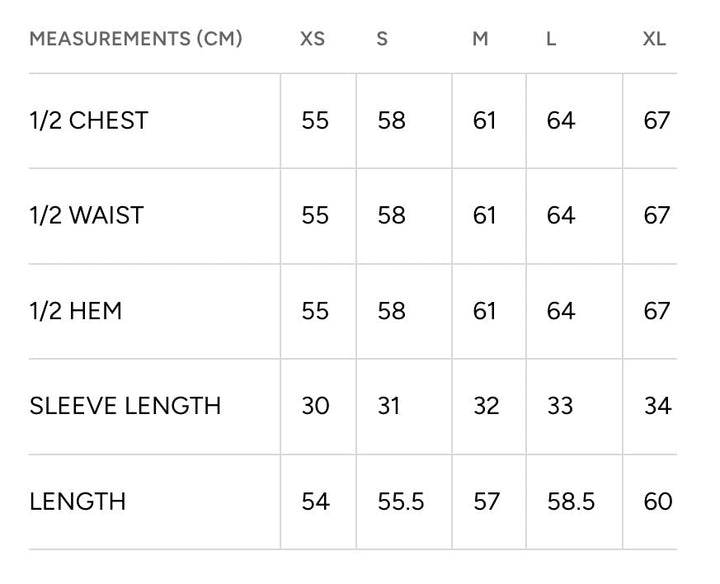The width and height of the screenshot is (720, 584).
Task: Select the XS size column header
Action: [312, 39]
